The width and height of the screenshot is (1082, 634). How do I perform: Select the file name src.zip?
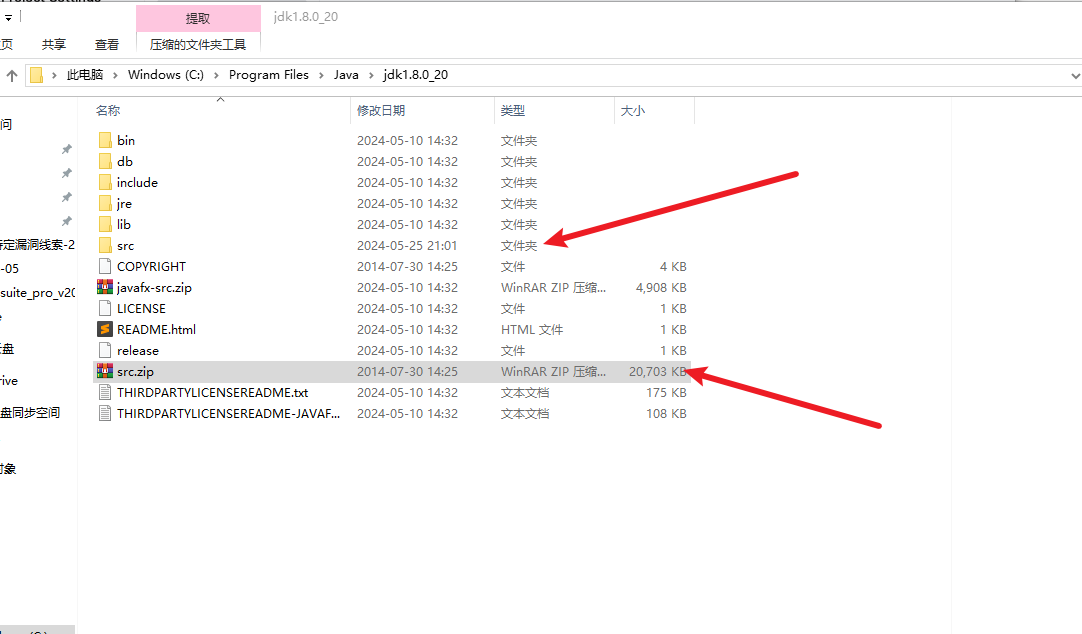(x=135, y=372)
